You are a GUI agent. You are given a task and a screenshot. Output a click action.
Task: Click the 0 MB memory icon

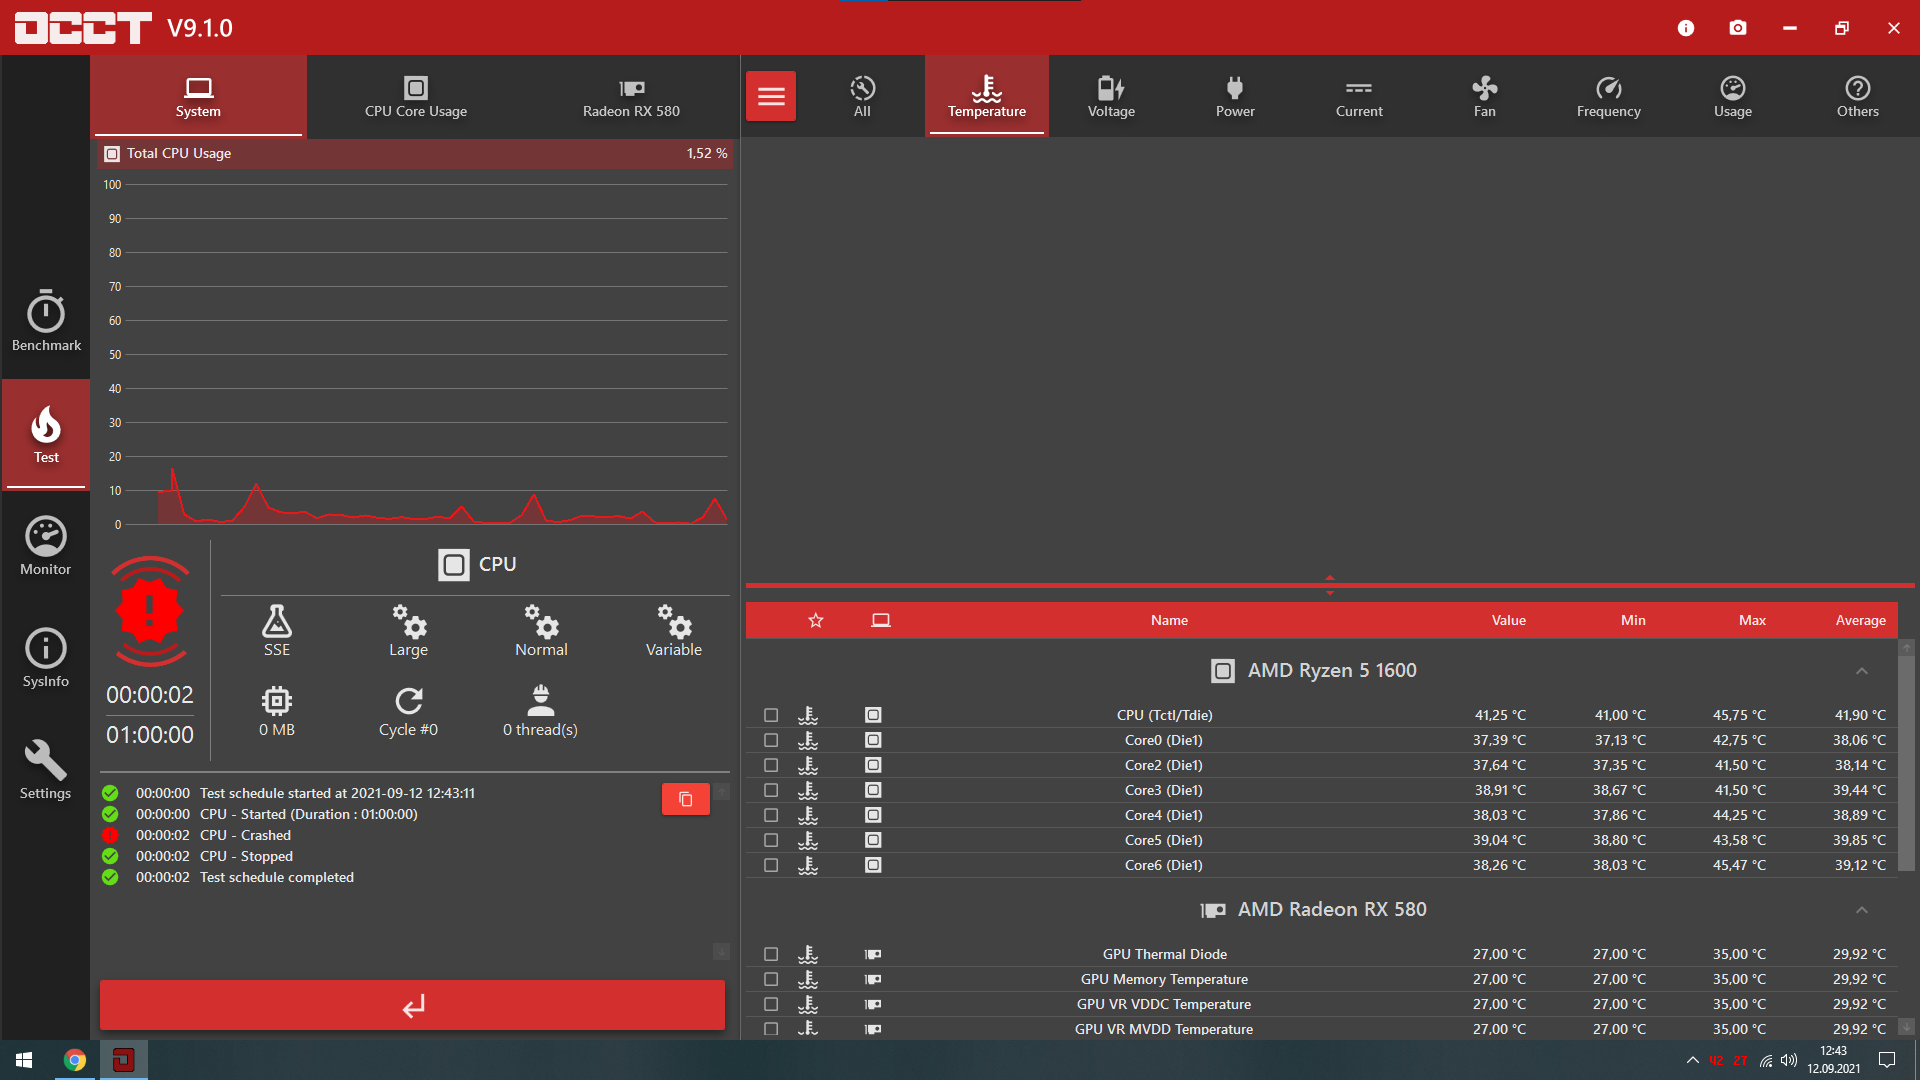coord(277,700)
